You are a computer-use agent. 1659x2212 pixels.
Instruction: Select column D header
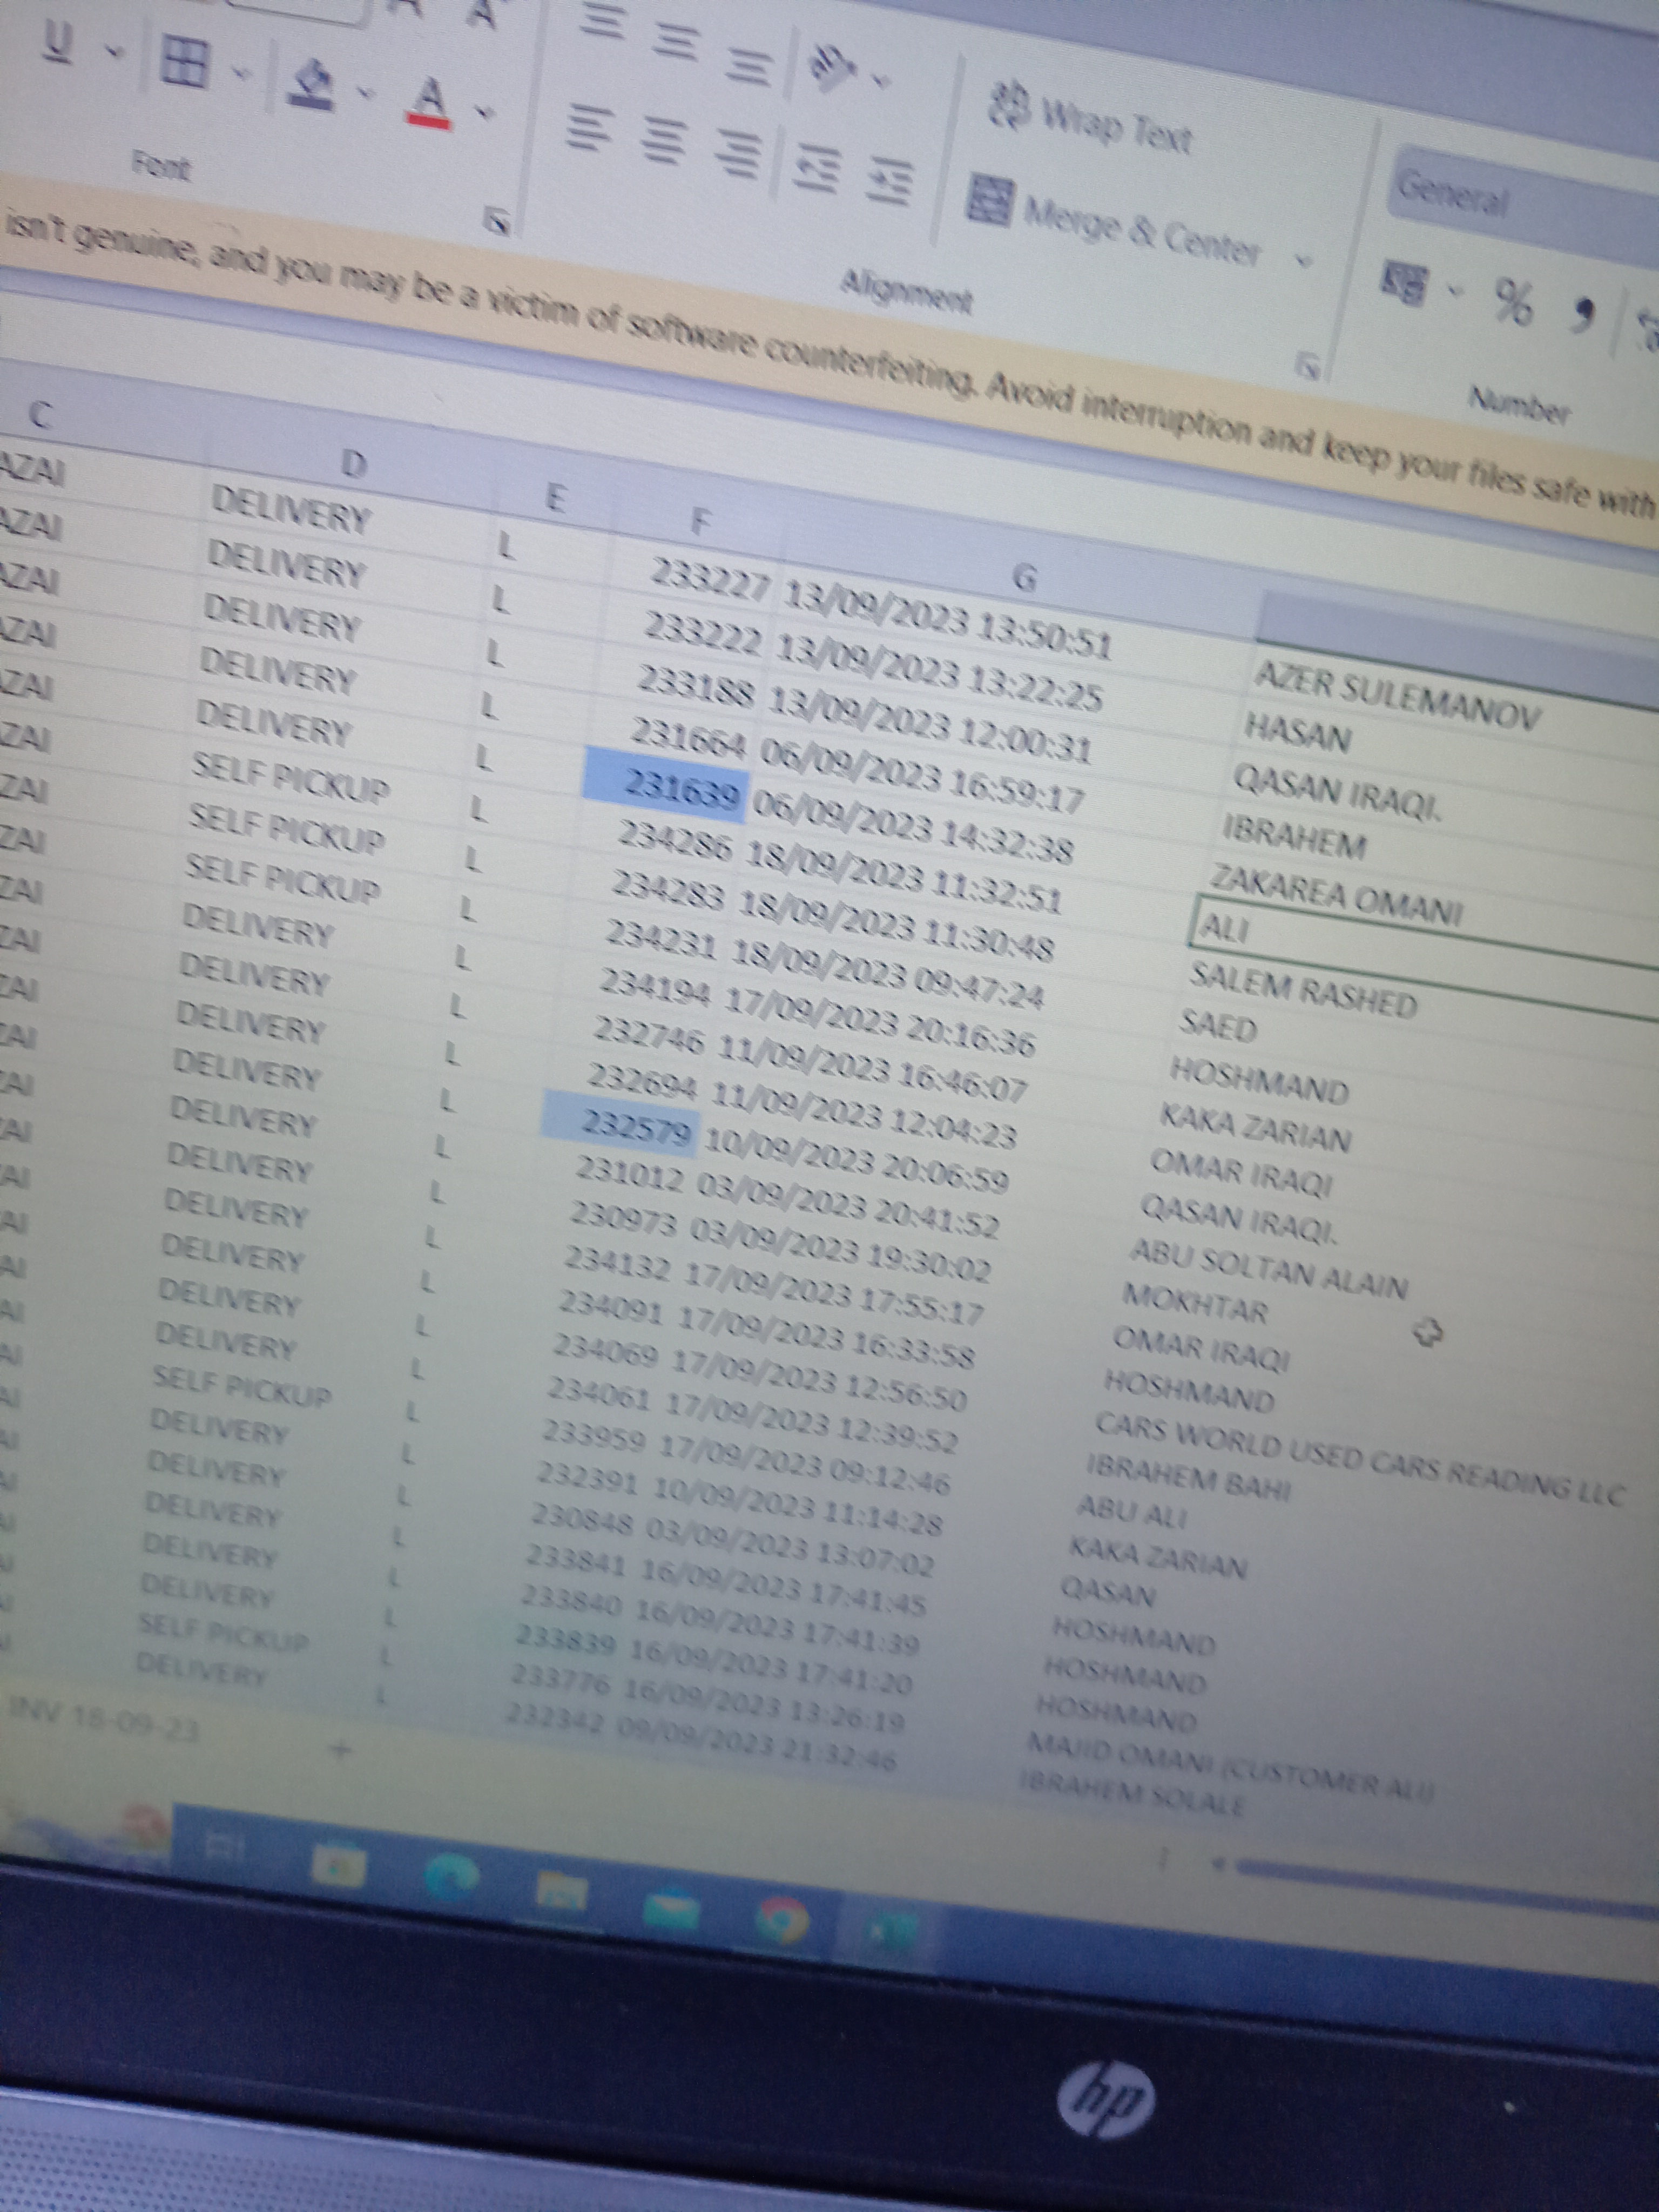tap(354, 463)
